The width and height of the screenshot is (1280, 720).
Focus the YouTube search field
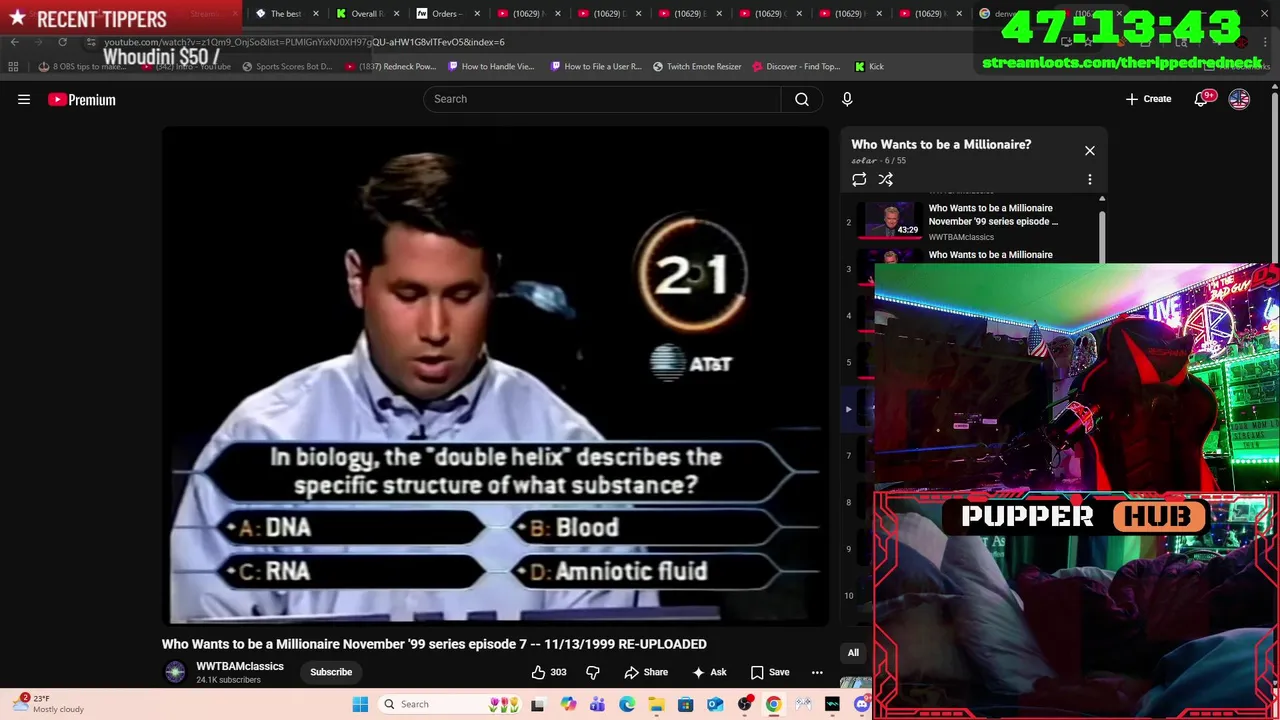(602, 99)
